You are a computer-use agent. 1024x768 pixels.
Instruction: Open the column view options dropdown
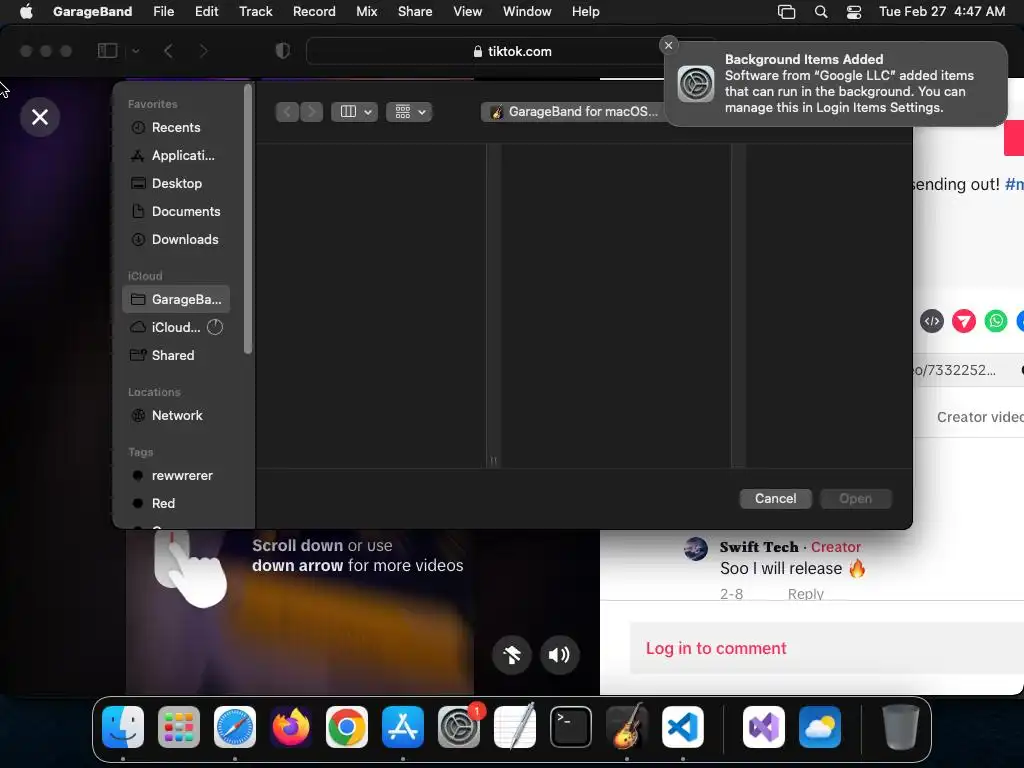tap(355, 112)
